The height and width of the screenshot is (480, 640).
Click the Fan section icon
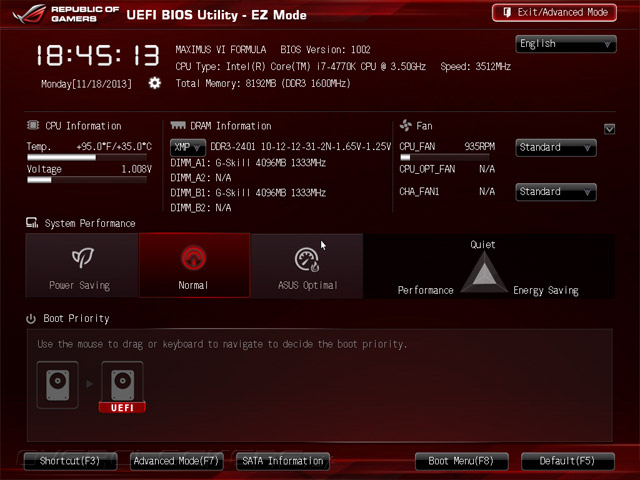(x=406, y=125)
